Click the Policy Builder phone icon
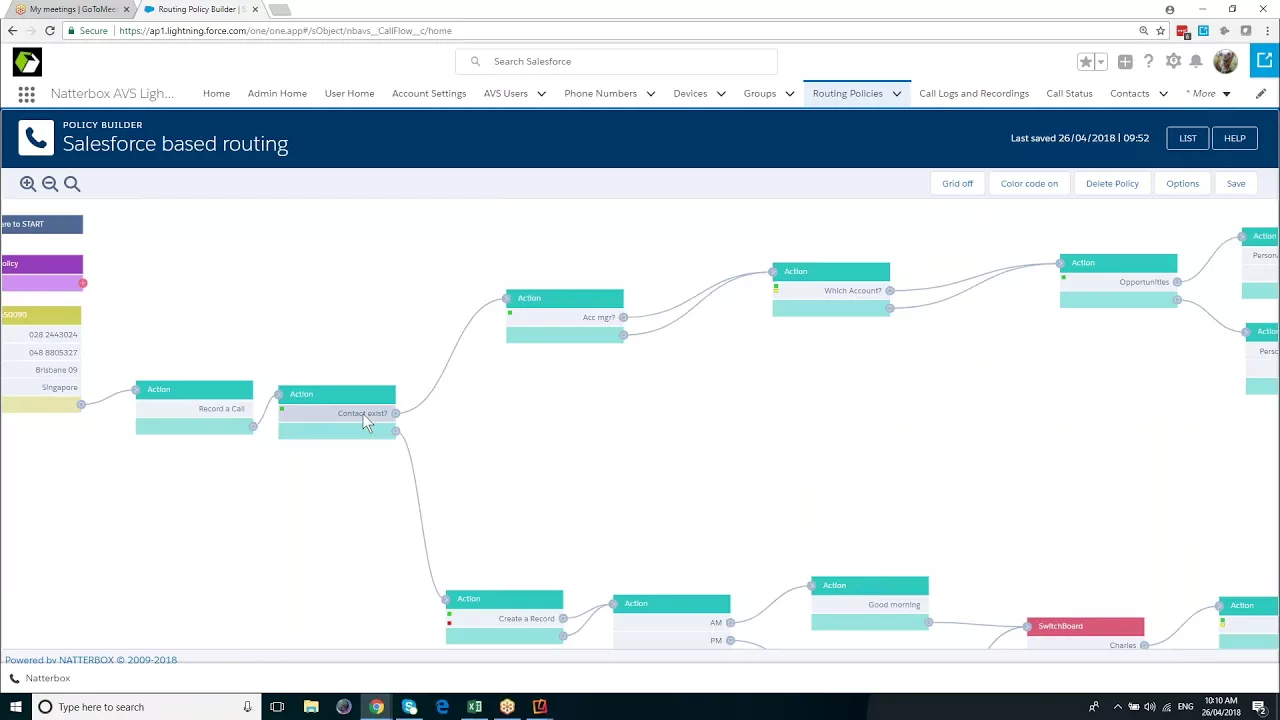The height and width of the screenshot is (720, 1280). coord(36,139)
